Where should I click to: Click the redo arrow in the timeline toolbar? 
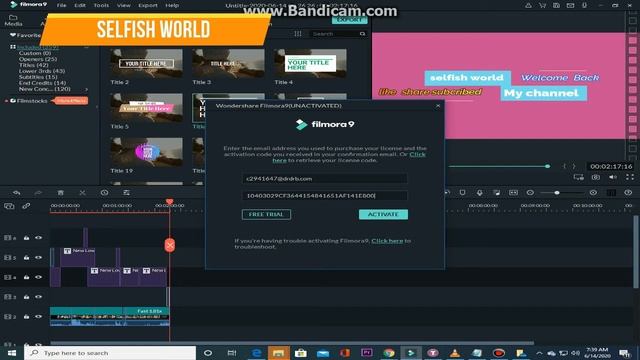(38, 193)
